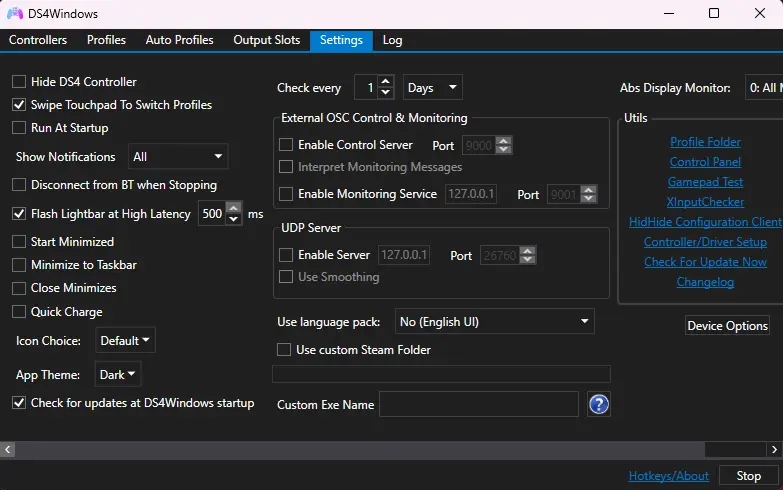Image resolution: width=783 pixels, height=490 pixels.
Task: Open the Profiles tab
Action: coord(106,40)
